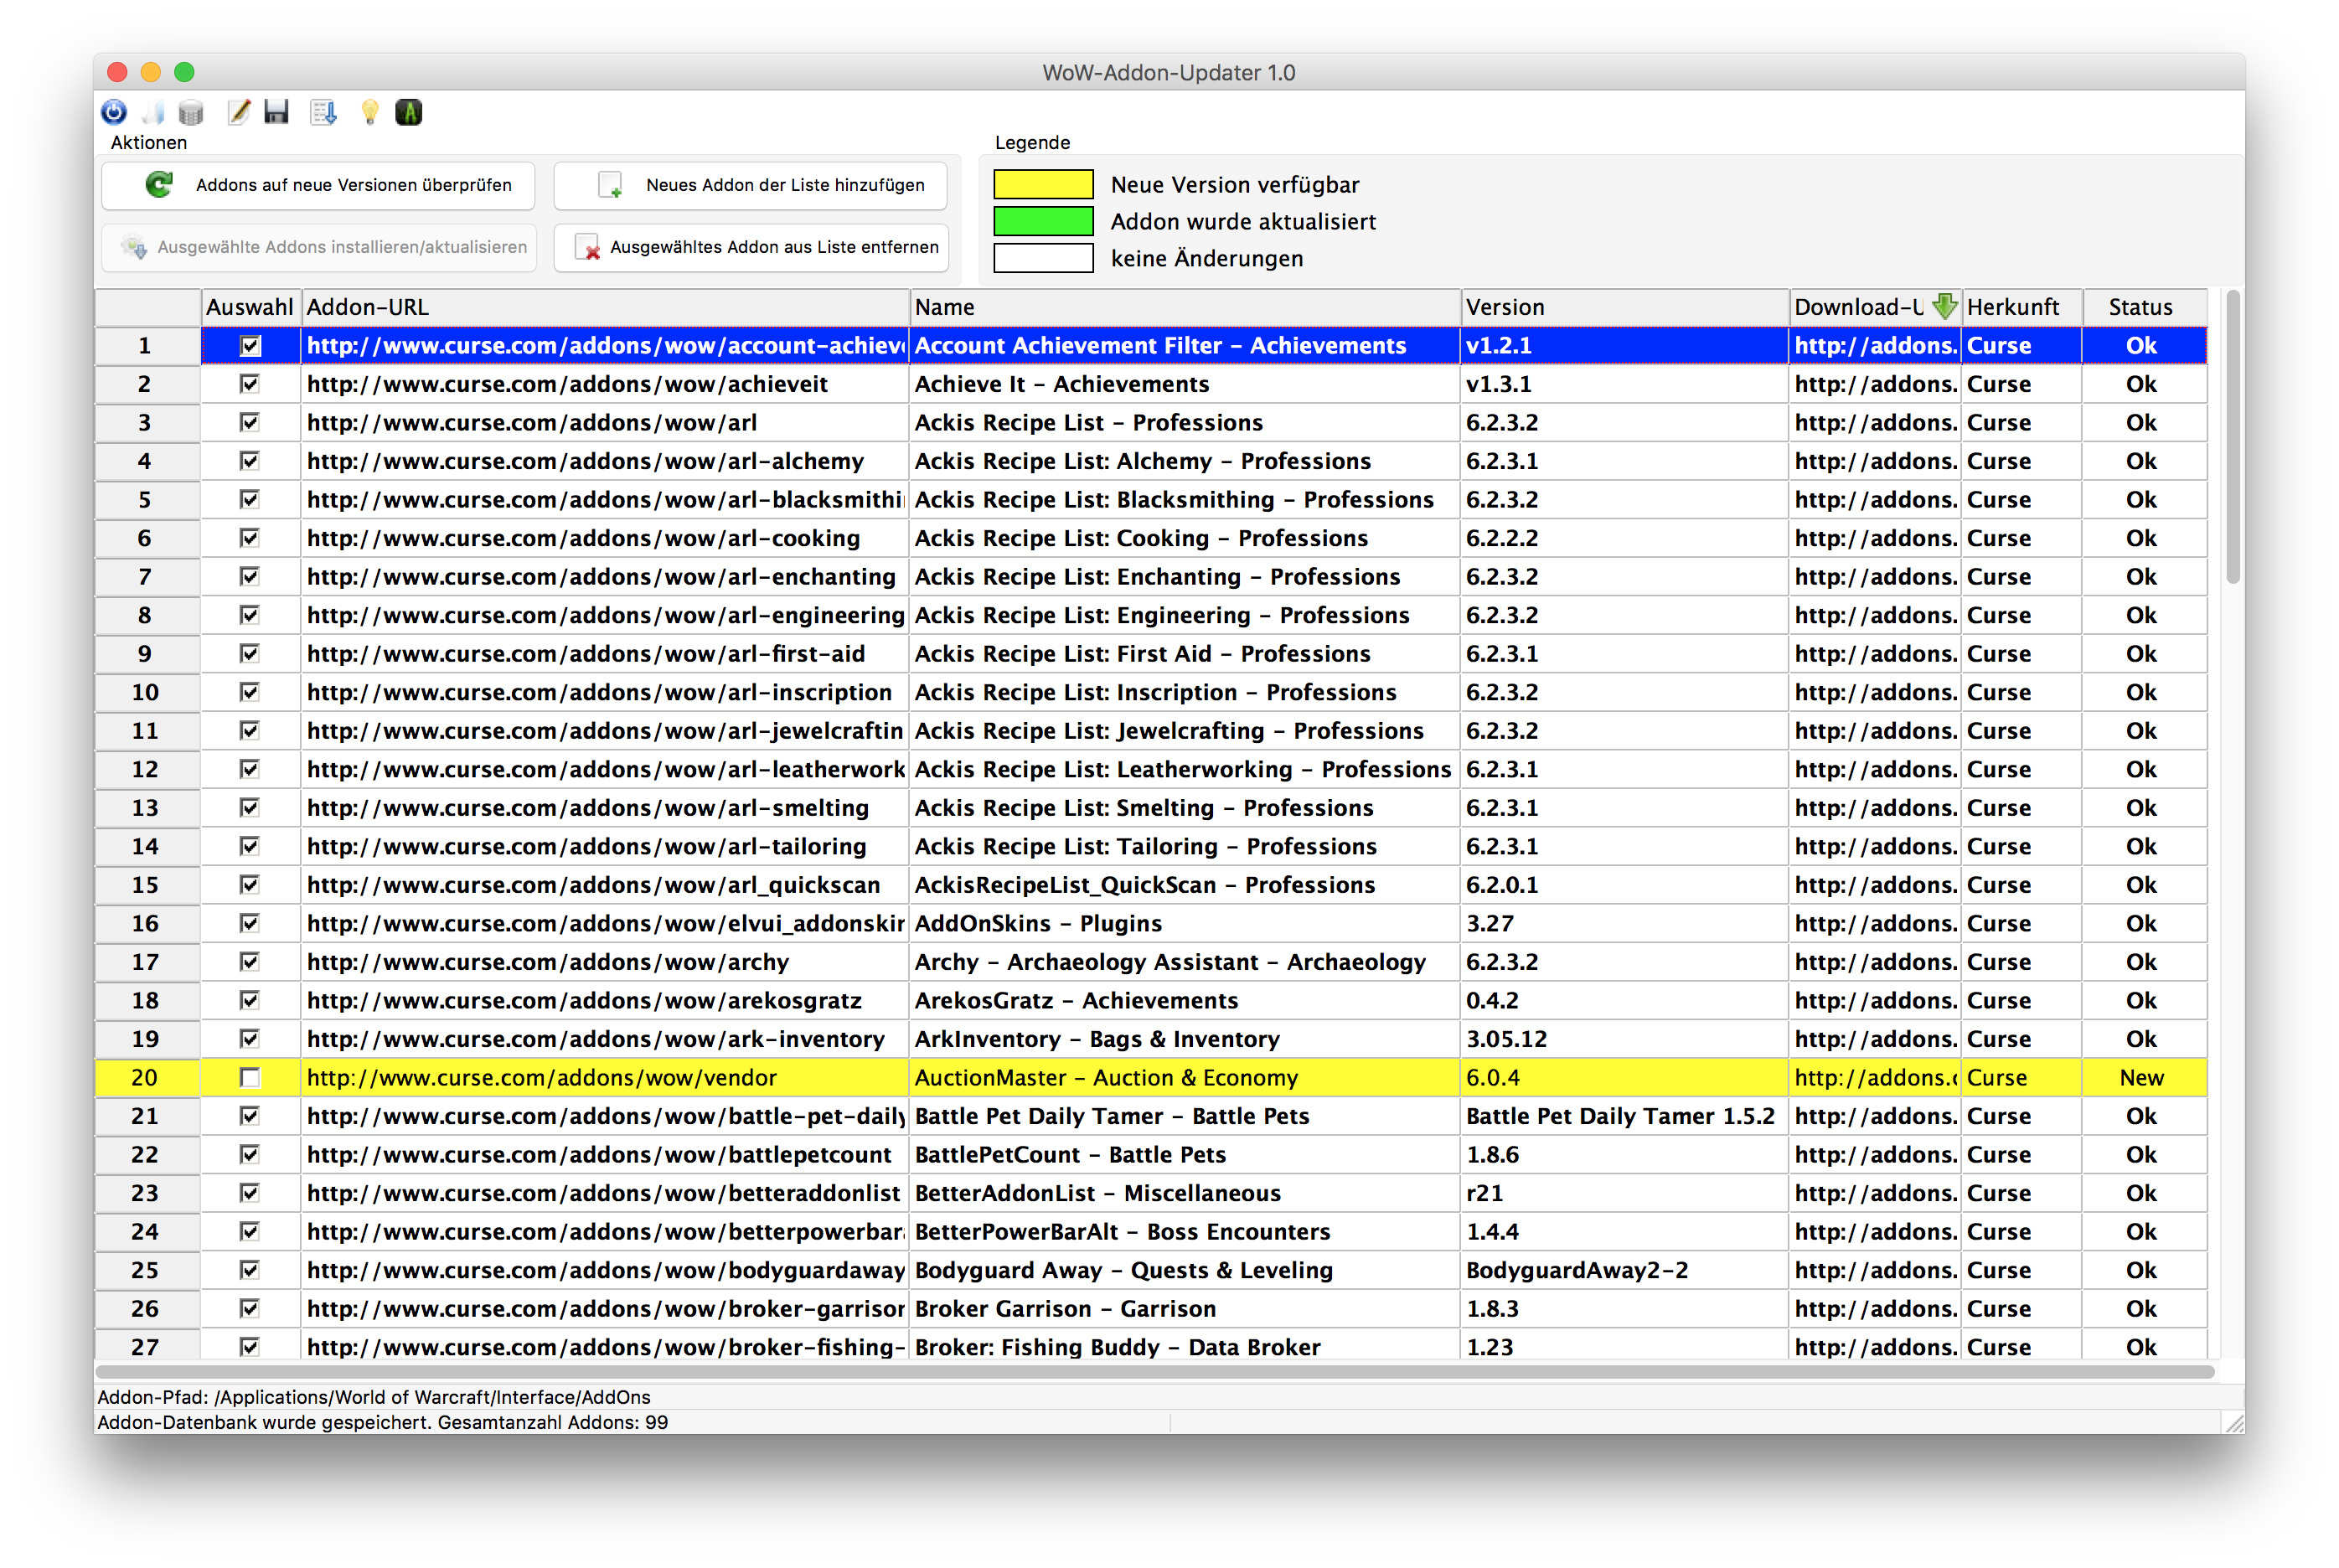Select URL cell ending in /wow/vendor
This screenshot has height=1568, width=2339.
click(x=605, y=1077)
